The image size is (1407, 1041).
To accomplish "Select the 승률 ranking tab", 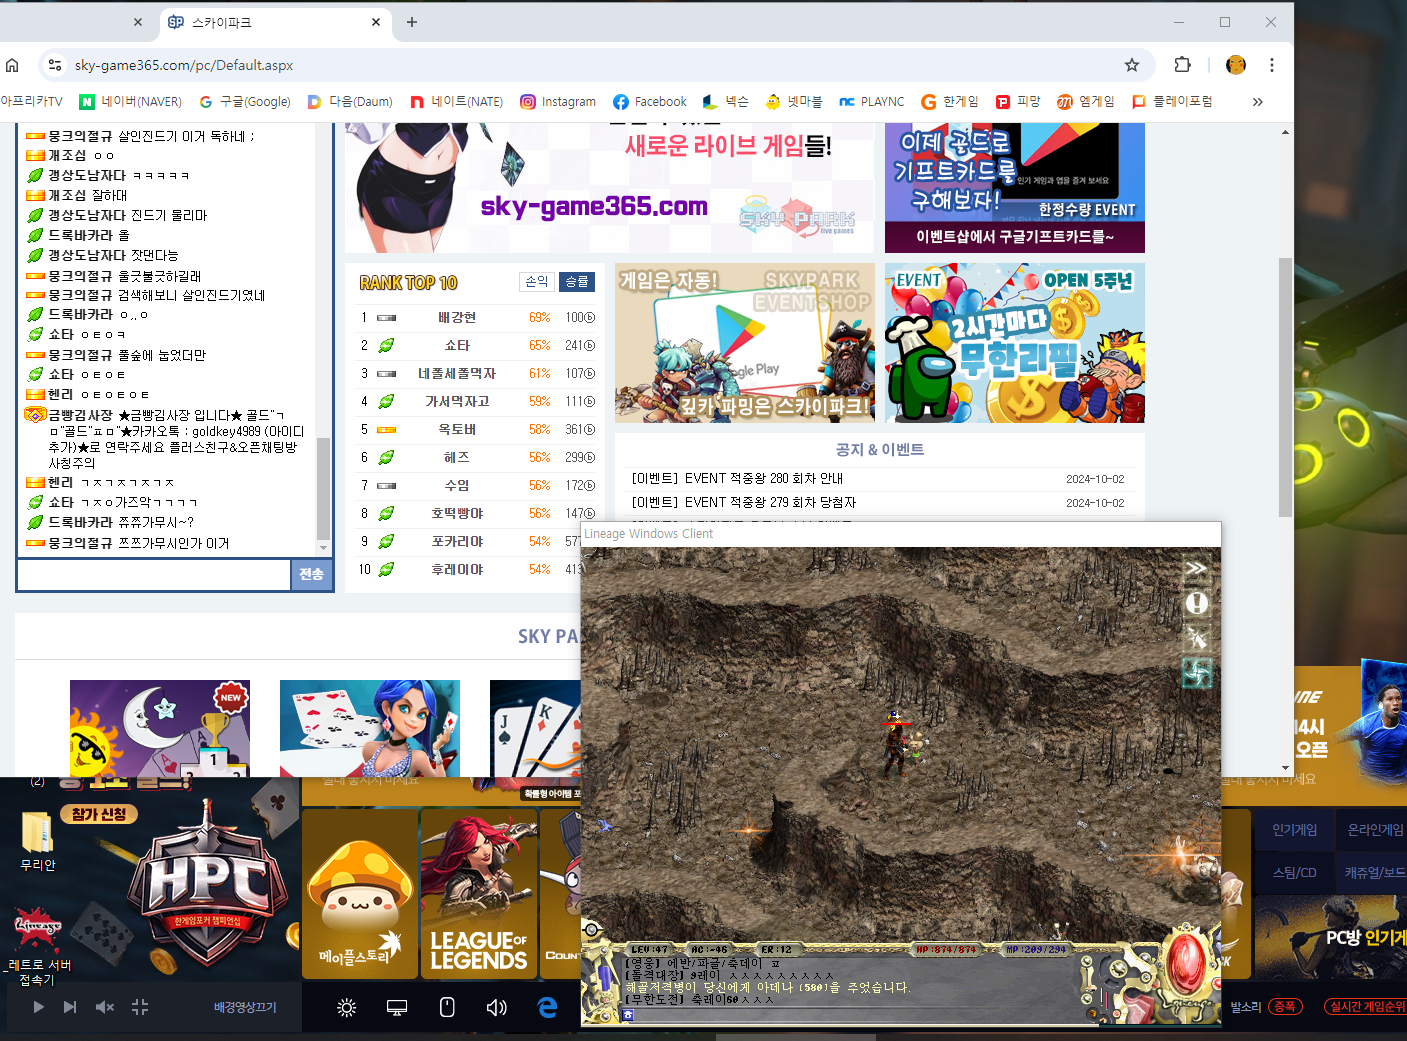I will [x=577, y=282].
